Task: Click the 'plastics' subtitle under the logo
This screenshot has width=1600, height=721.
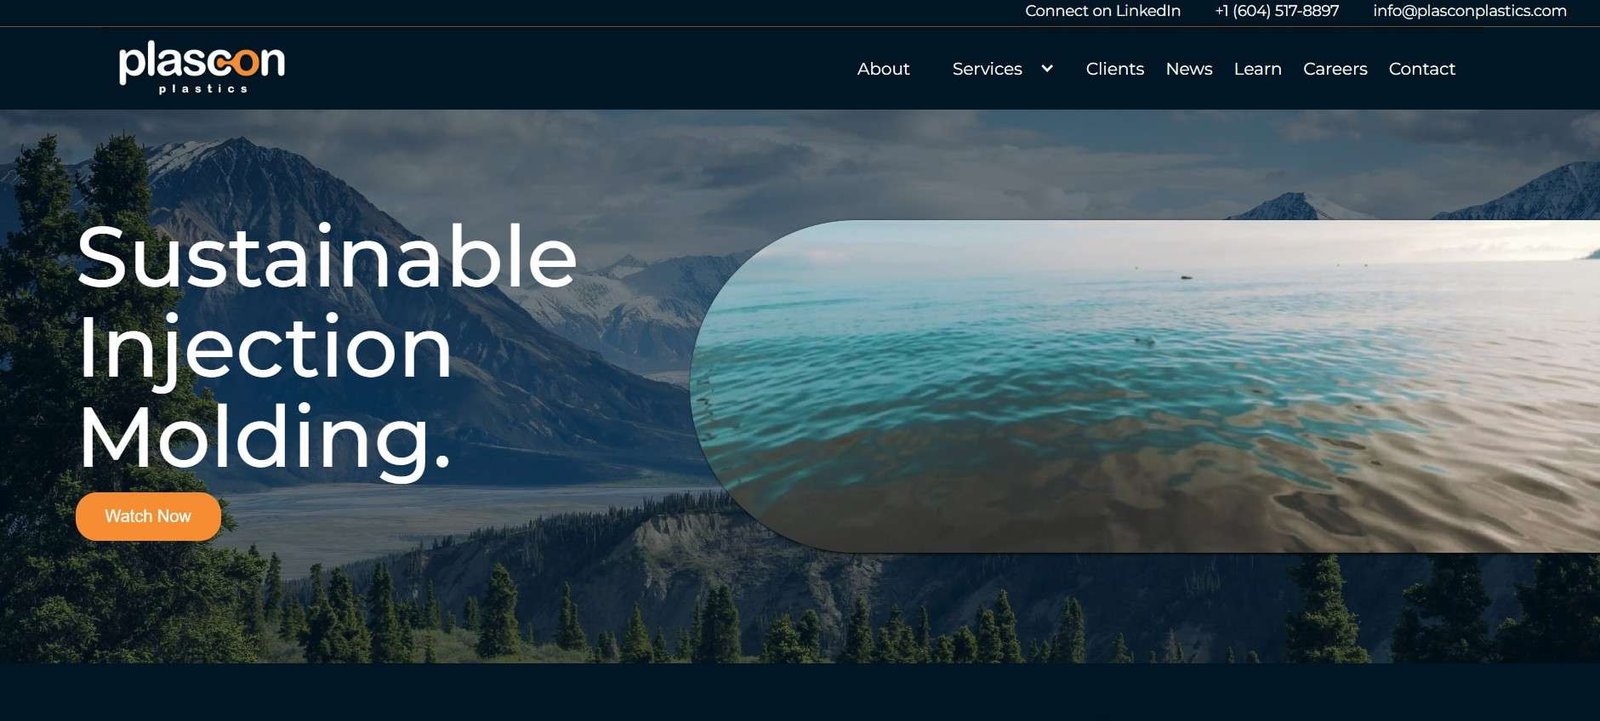Action: tap(203, 89)
